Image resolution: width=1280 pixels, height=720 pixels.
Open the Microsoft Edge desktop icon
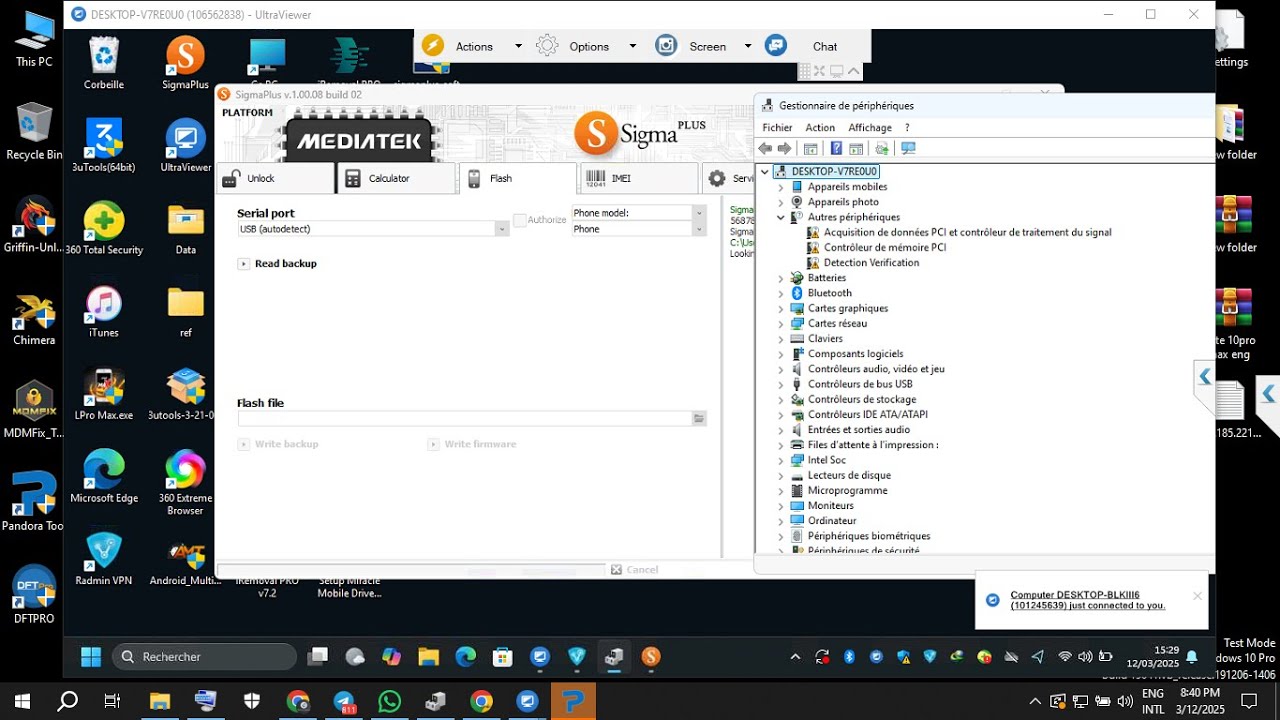[x=104, y=477]
